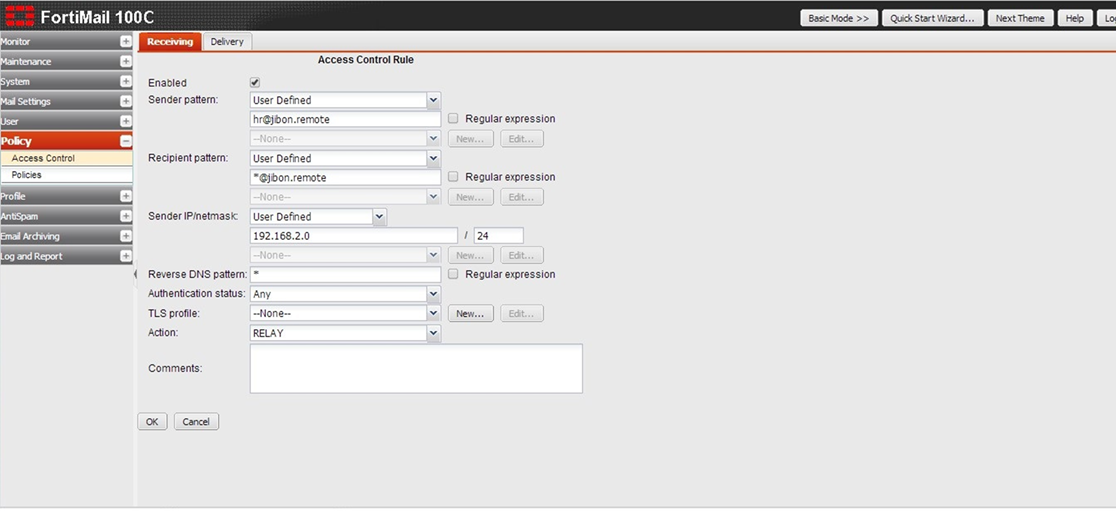
Task: Open the Maintenance menu section
Action: coord(66,62)
